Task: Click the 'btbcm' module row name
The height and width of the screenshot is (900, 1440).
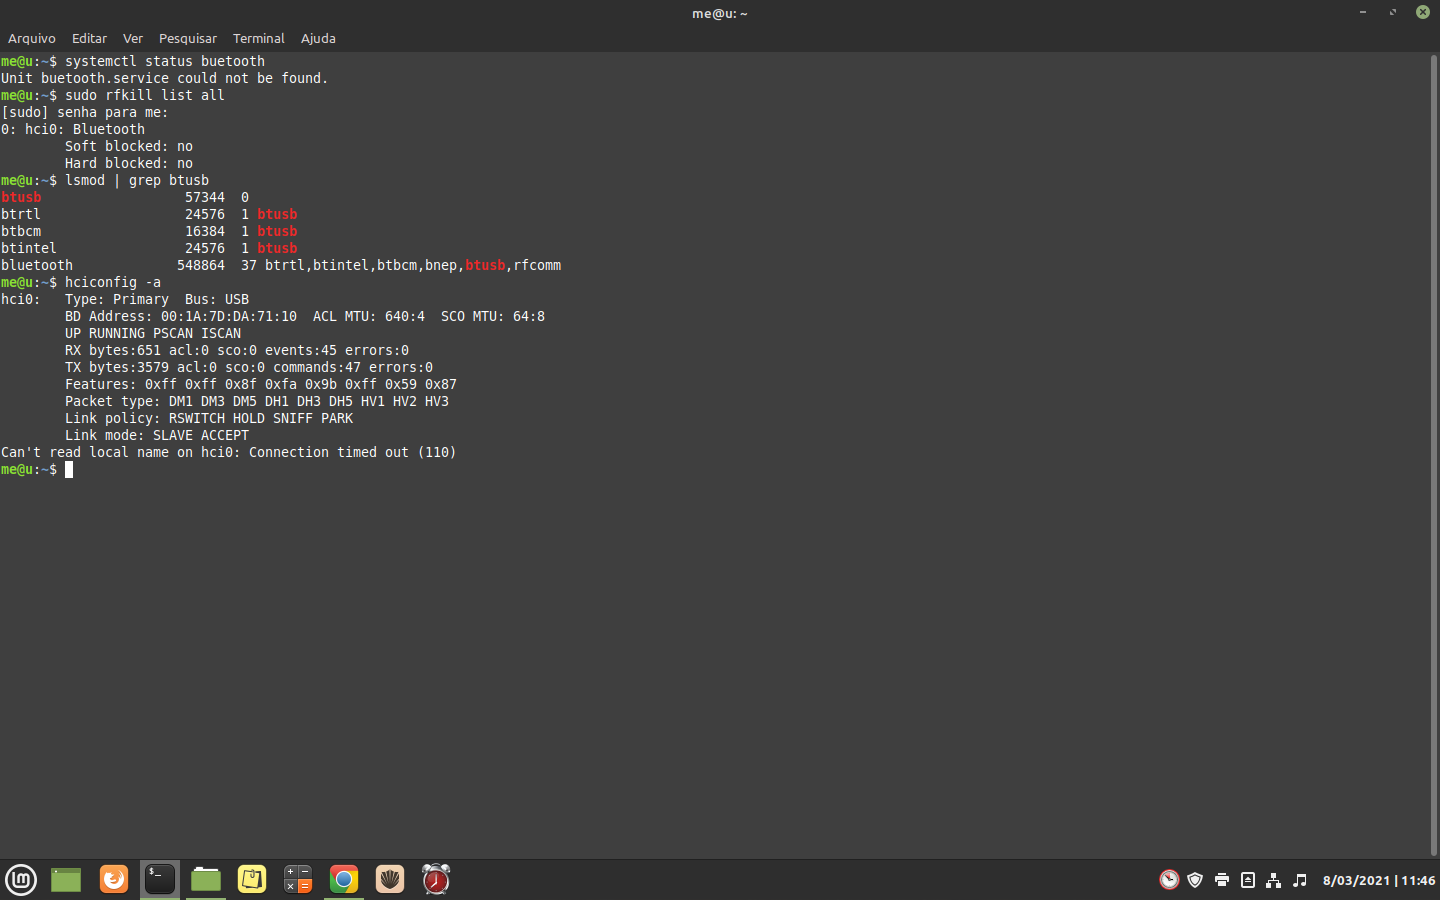Action: (x=21, y=231)
